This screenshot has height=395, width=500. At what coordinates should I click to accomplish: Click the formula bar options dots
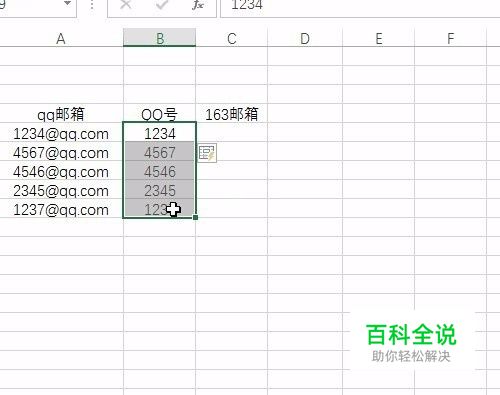pos(92,5)
